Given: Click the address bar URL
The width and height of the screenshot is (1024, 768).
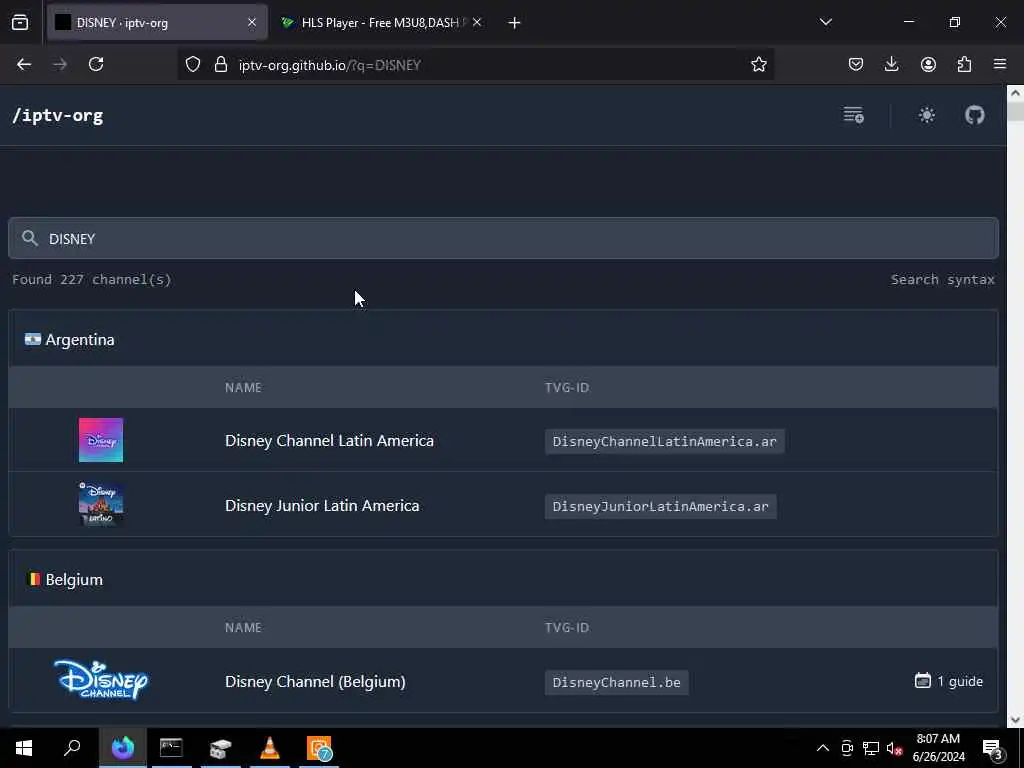Looking at the screenshot, I should click(330, 65).
